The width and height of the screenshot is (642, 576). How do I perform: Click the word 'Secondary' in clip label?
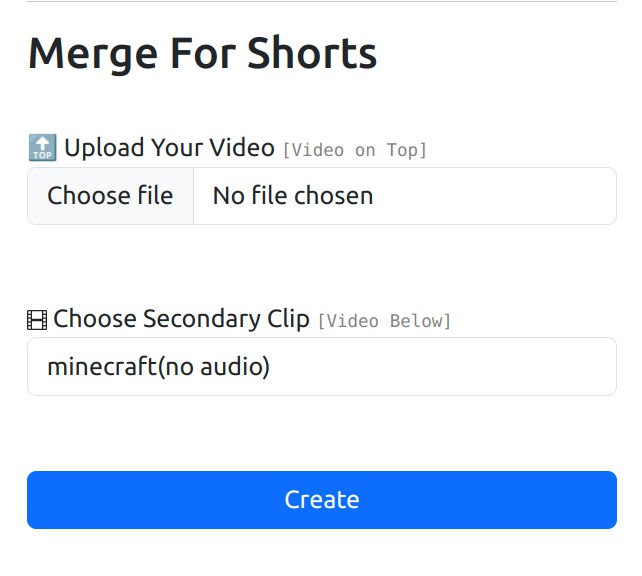coord(201,320)
